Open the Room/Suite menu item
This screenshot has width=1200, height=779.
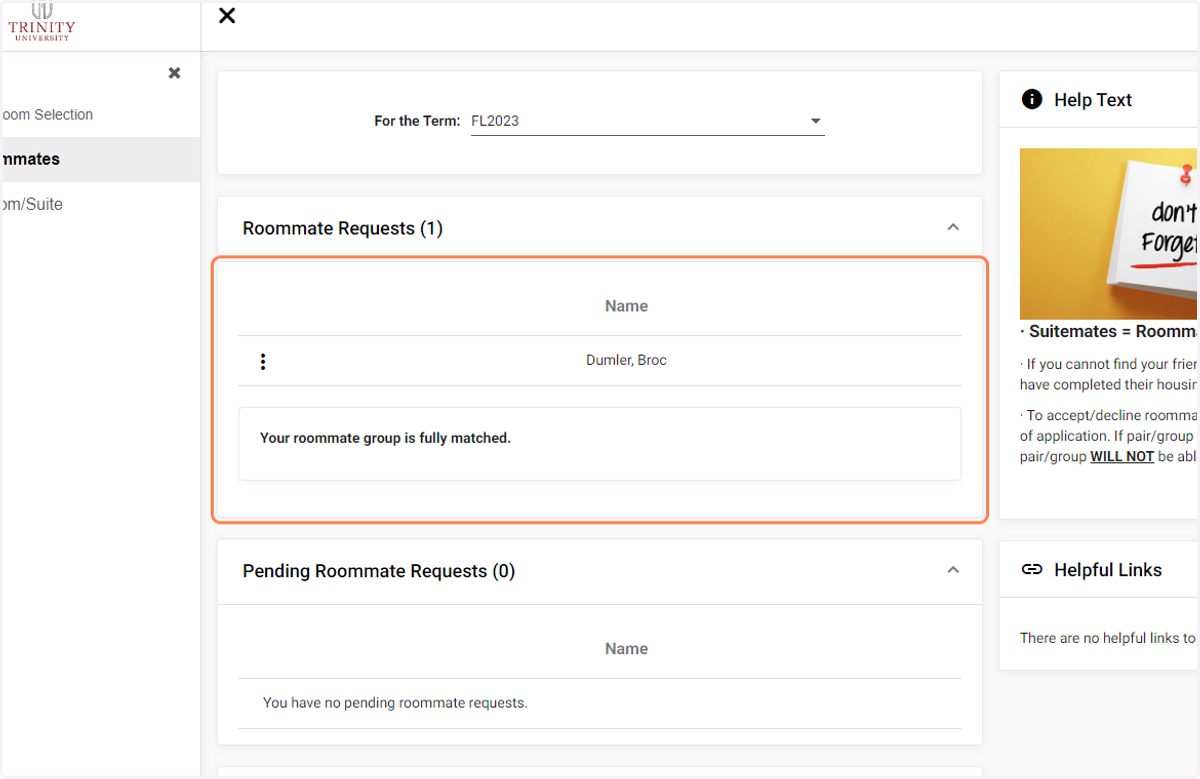(x=31, y=204)
